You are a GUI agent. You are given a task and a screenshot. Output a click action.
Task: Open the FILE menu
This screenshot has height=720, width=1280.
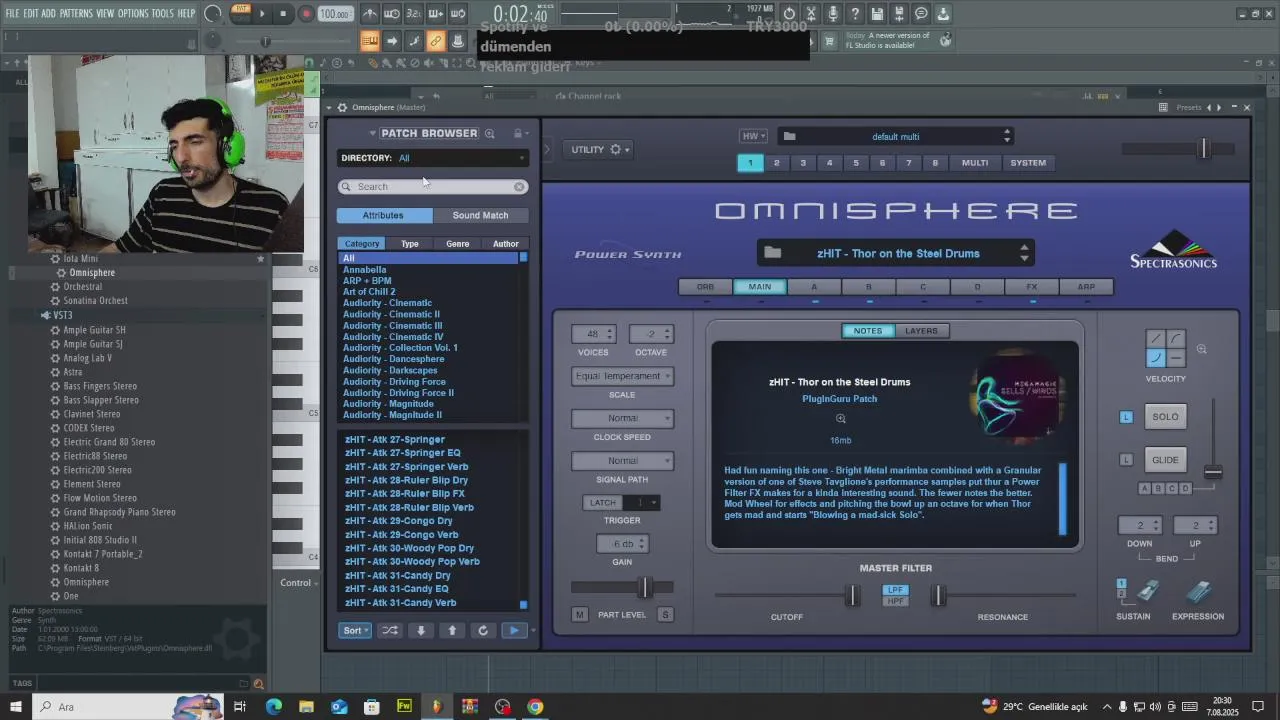coord(12,13)
